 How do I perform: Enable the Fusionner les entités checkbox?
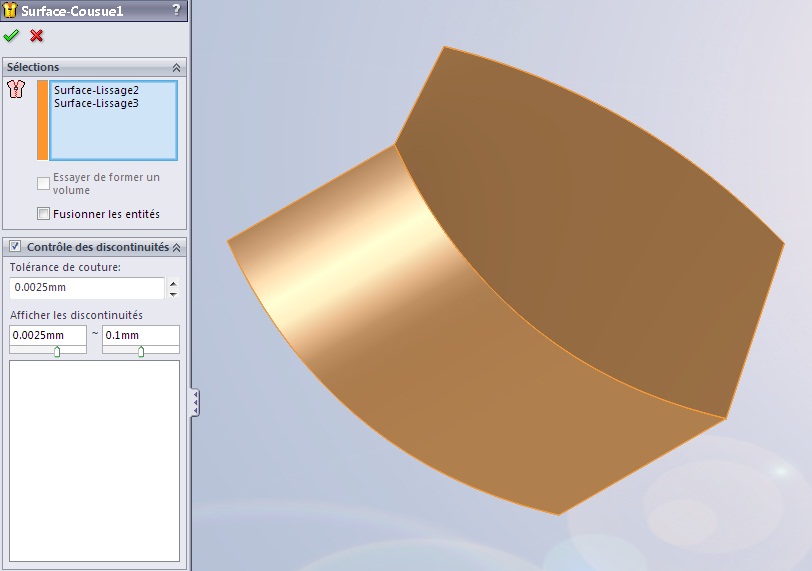coord(43,214)
